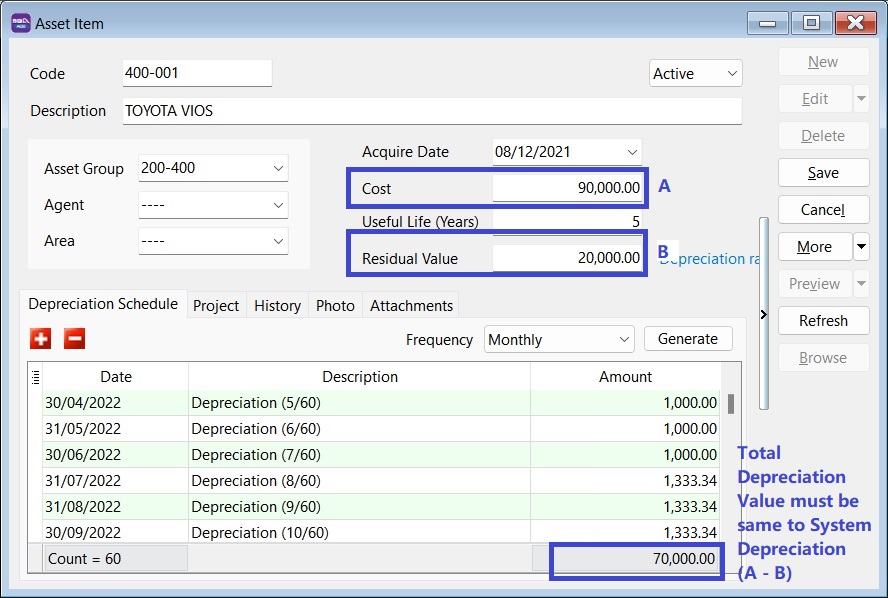Click the row selector icon in grid header

[36, 376]
